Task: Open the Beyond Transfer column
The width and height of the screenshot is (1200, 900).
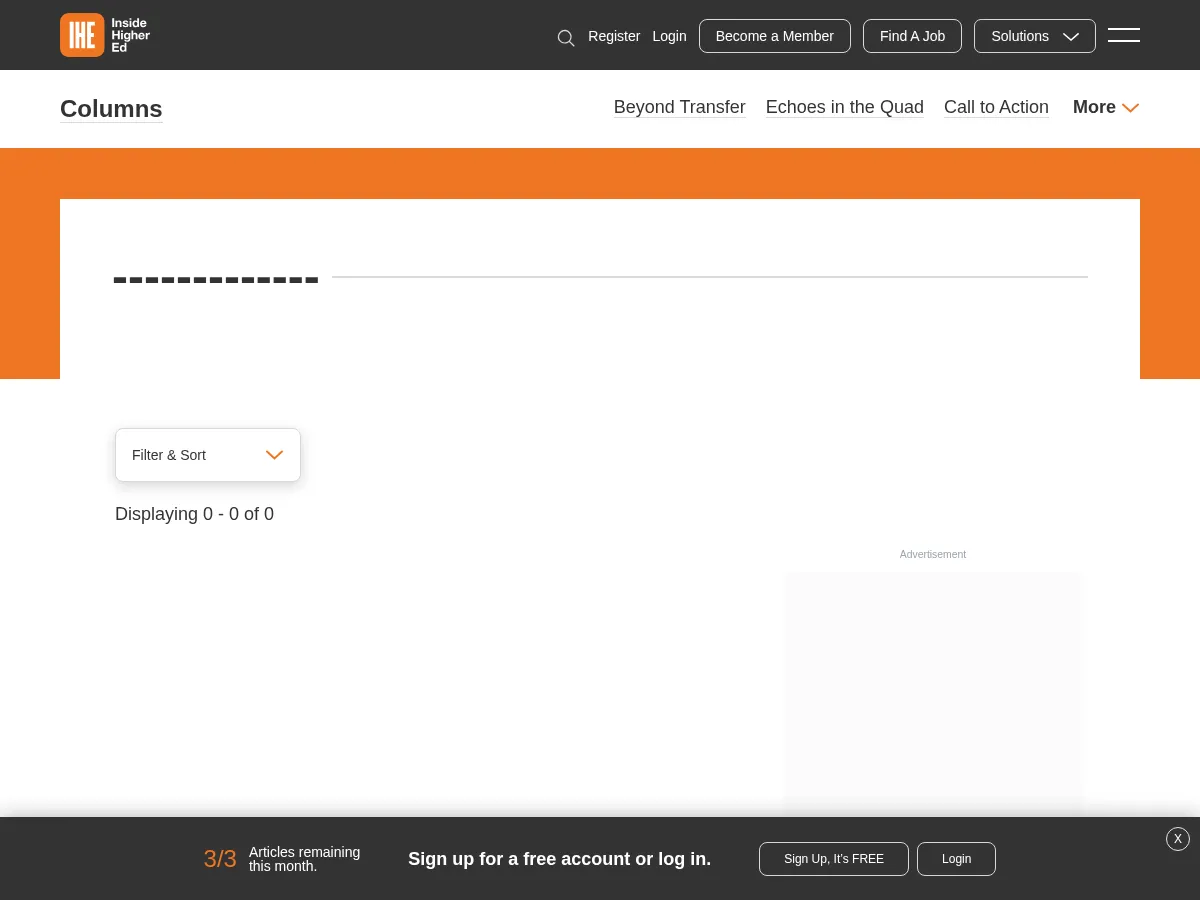Action: pos(679,107)
